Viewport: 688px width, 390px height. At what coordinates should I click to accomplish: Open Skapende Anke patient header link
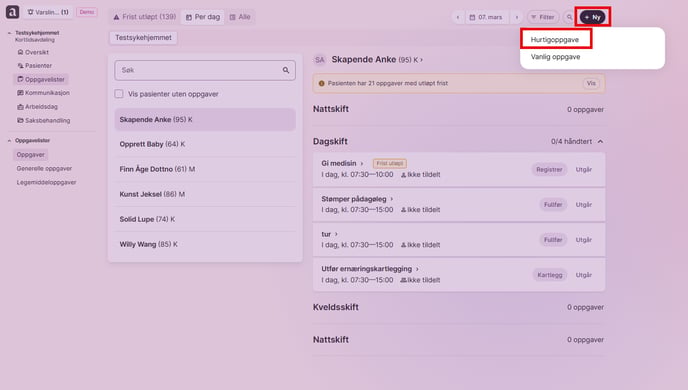(377, 60)
